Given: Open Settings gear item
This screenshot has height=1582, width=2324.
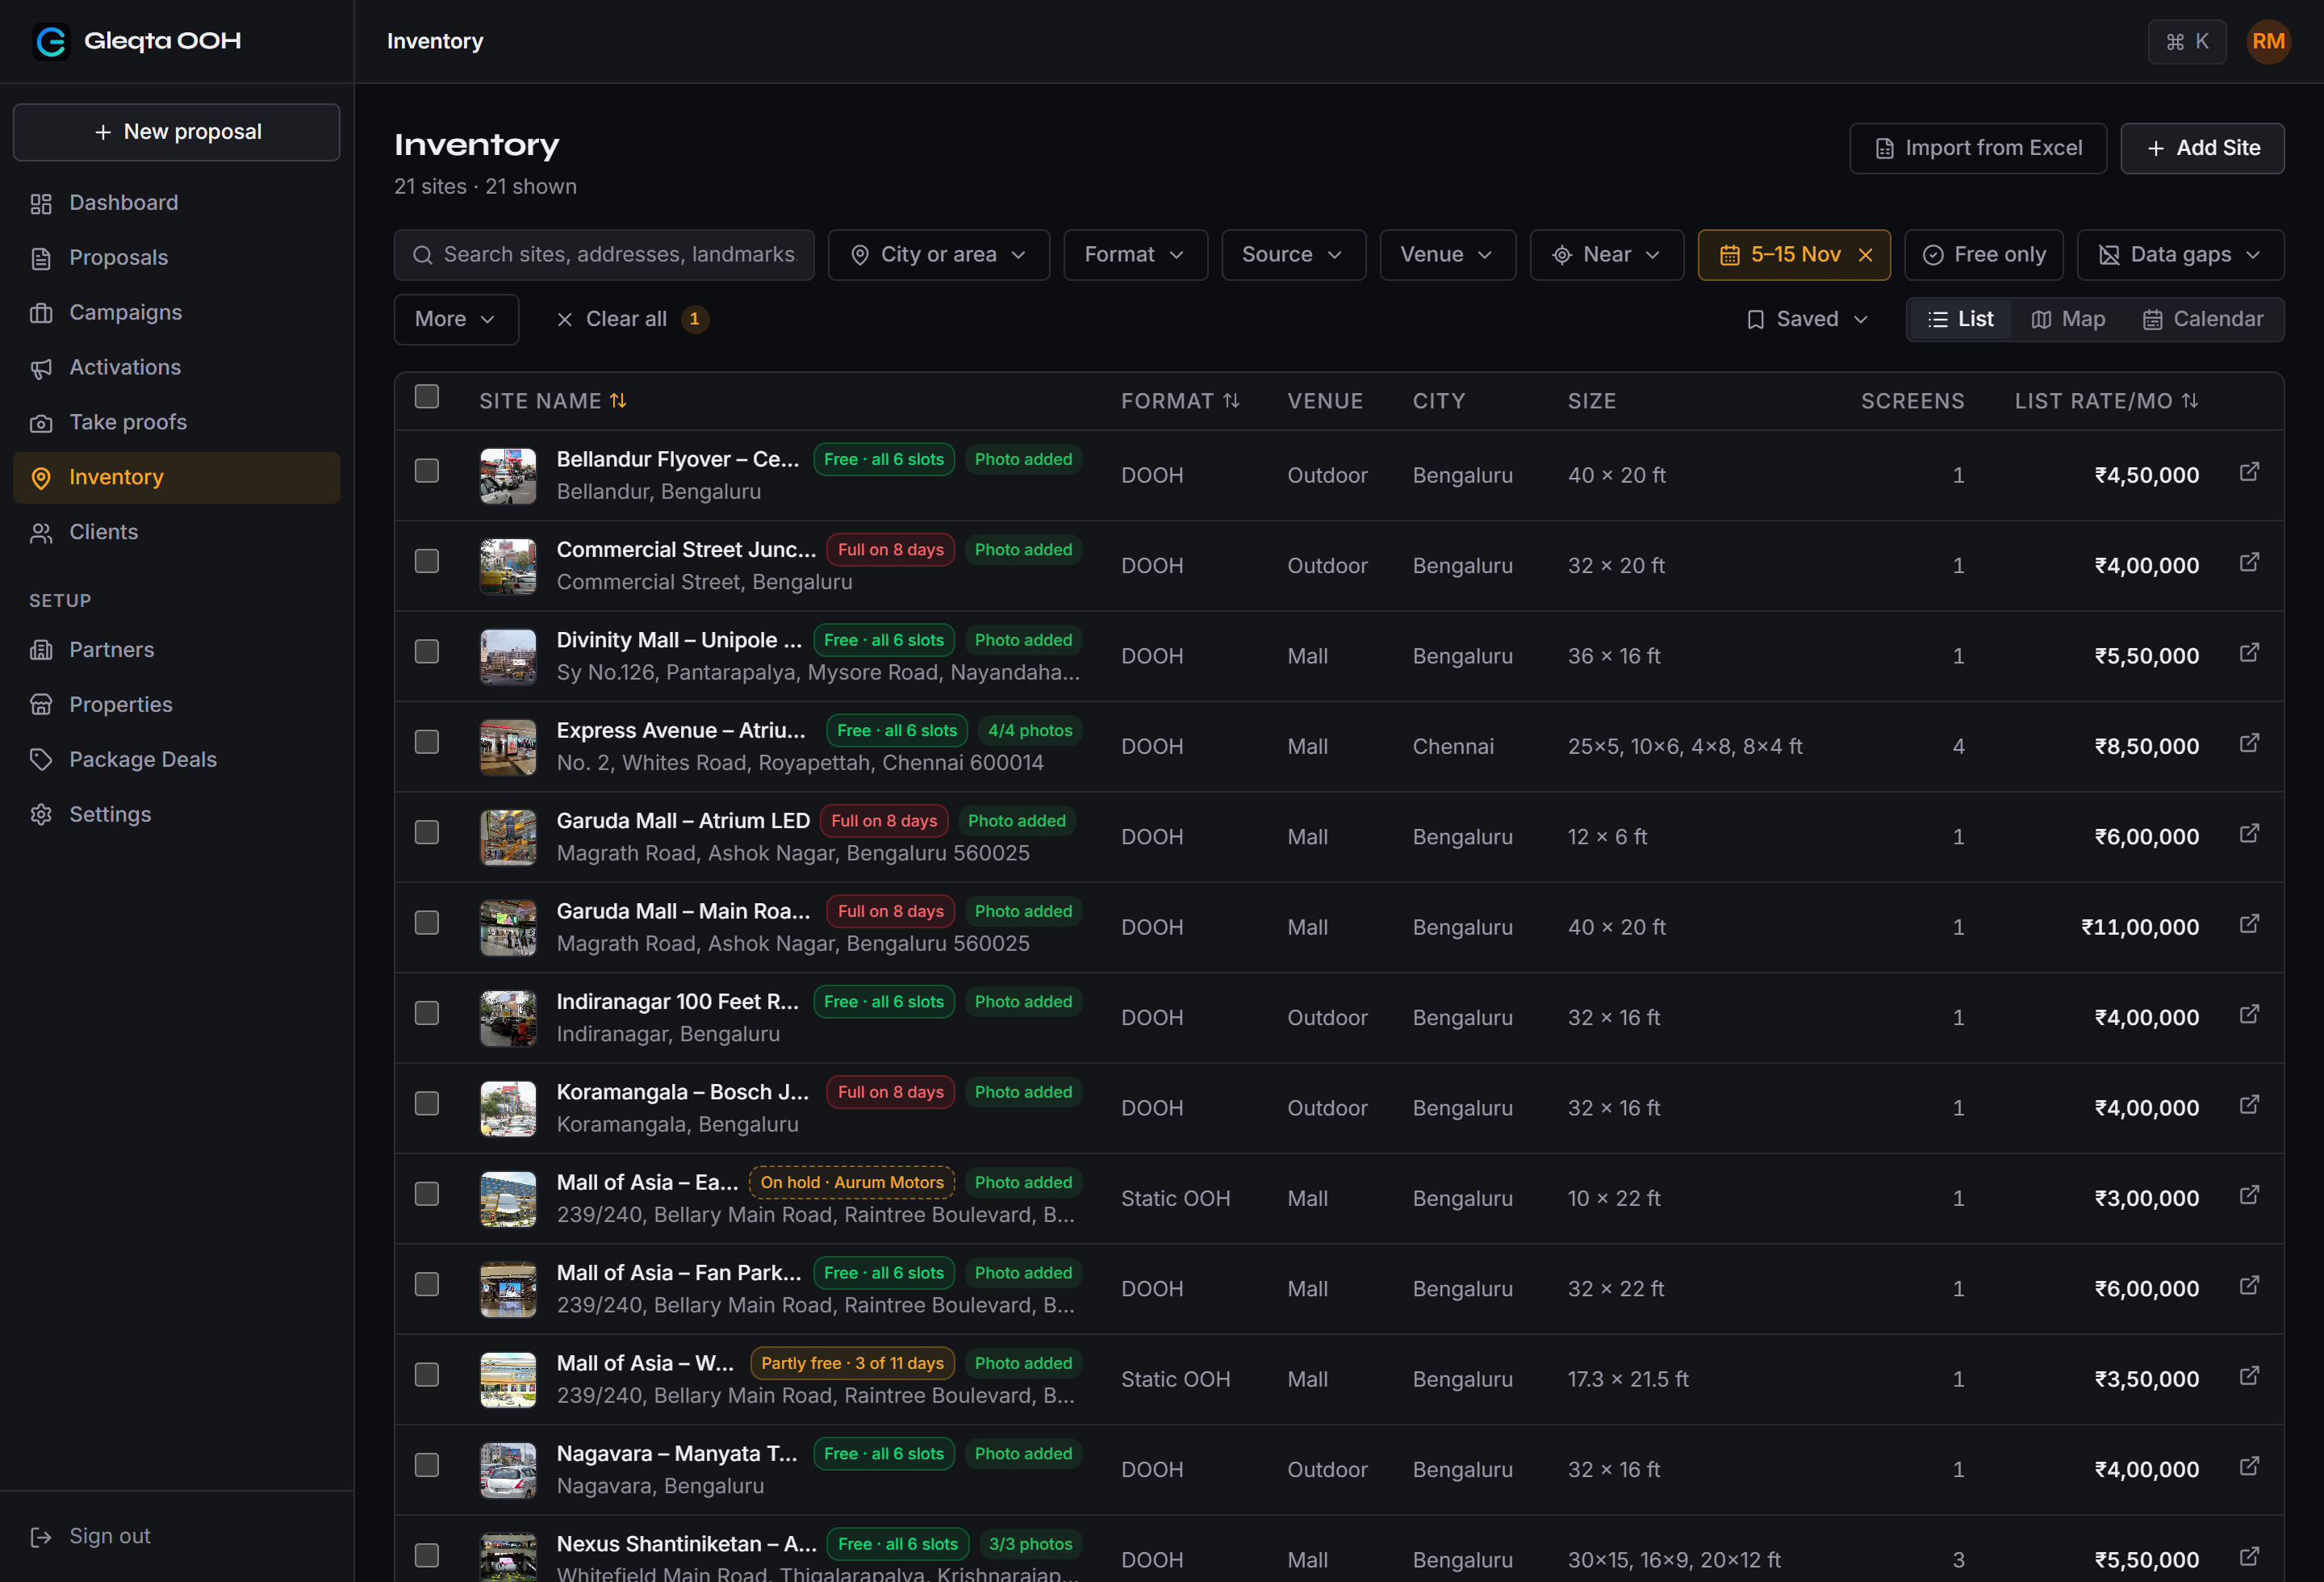Looking at the screenshot, I should point(177,814).
